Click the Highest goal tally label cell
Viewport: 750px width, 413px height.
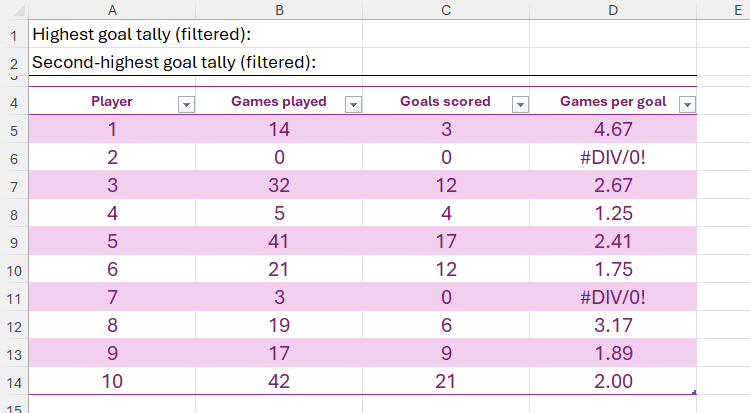(x=141, y=34)
